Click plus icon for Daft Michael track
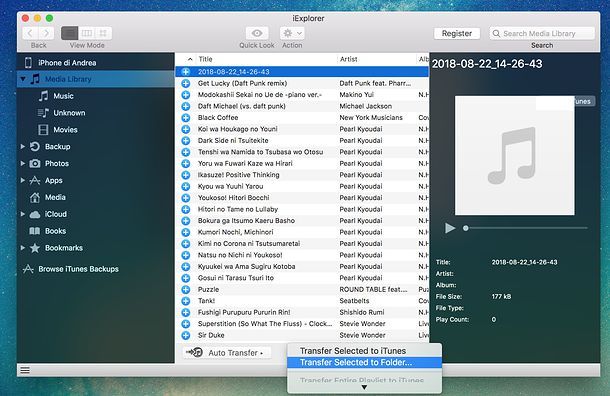 point(186,106)
